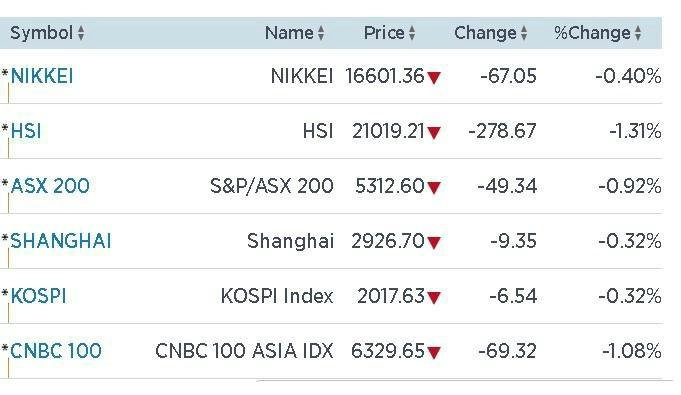Open the KOSPI symbol link
The height and width of the screenshot is (395, 681).
pyautogui.click(x=38, y=296)
